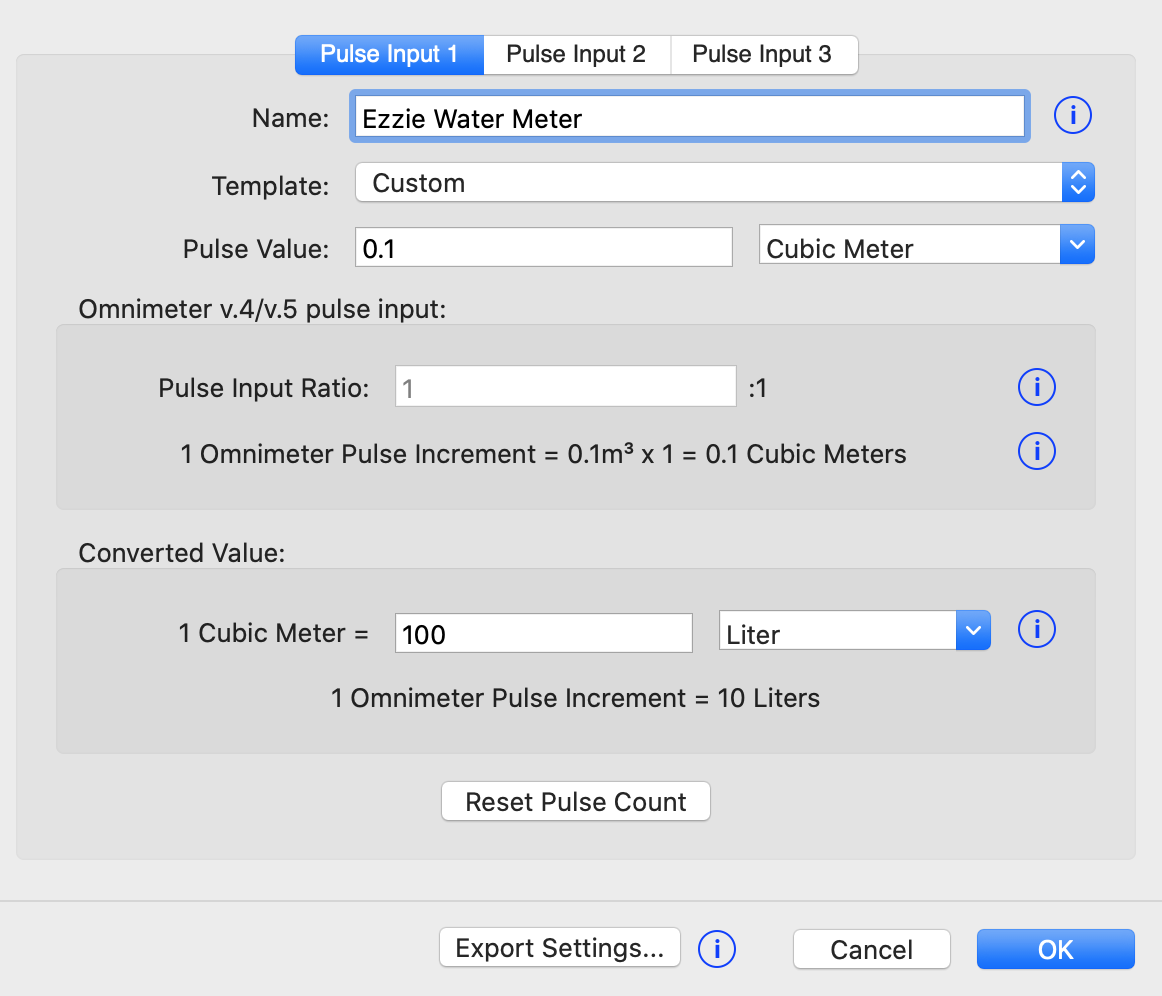Click info icon beside the Name field
The image size is (1162, 996).
pyautogui.click(x=1073, y=117)
